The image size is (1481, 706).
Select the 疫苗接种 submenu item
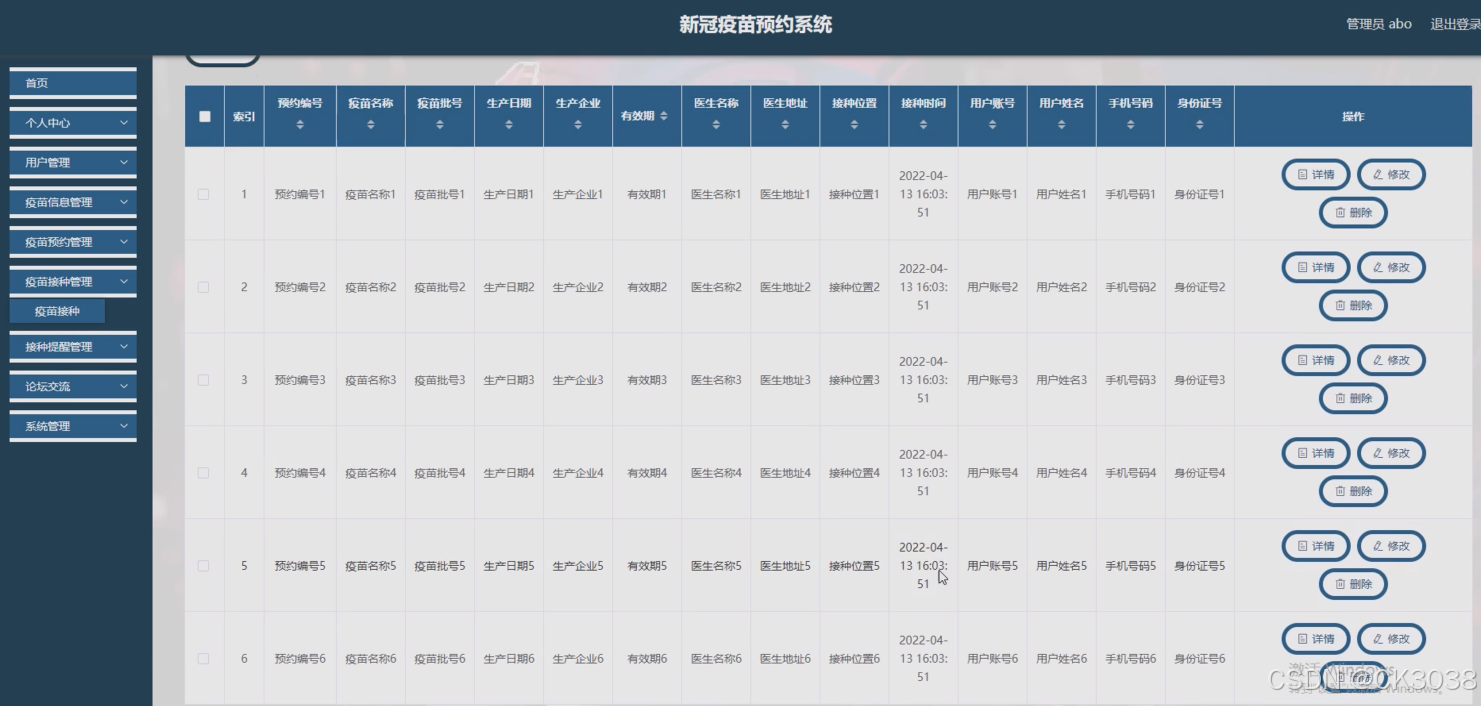pos(57,312)
